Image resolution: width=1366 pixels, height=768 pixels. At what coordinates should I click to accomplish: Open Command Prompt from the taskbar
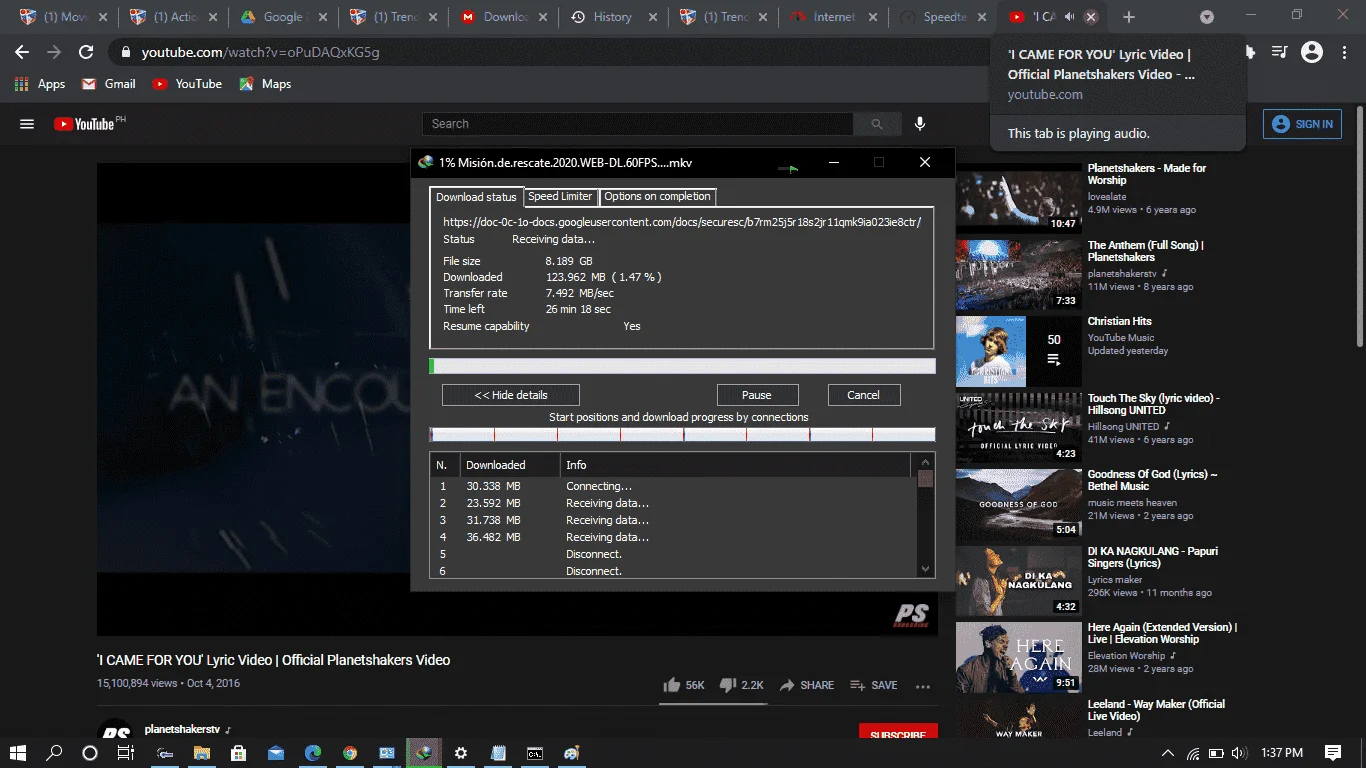coord(535,753)
